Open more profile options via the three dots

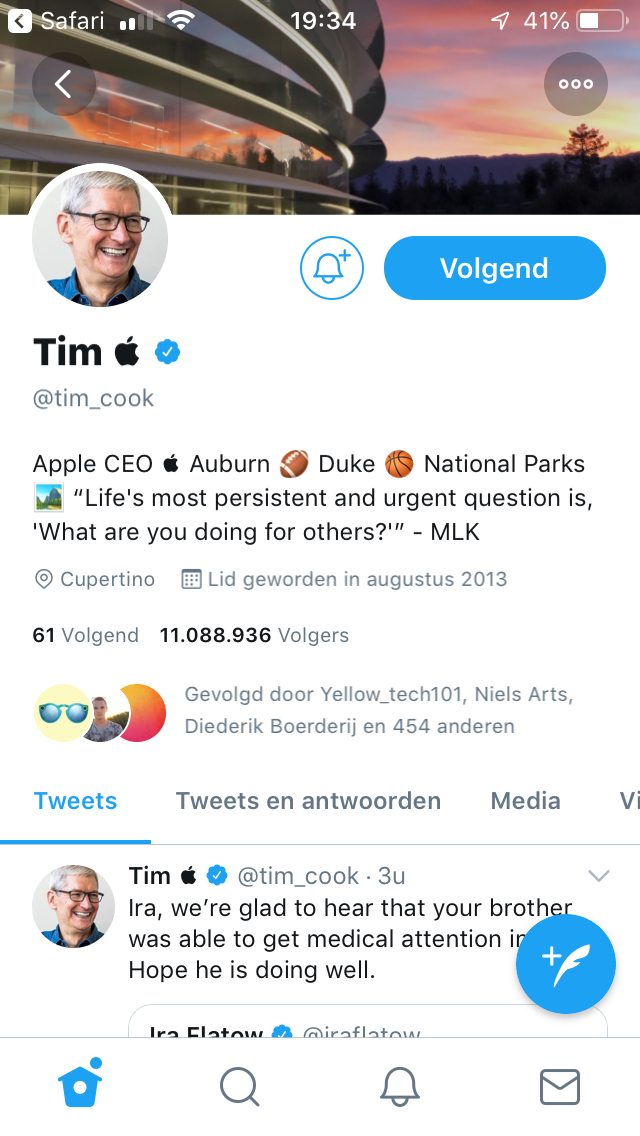575,84
